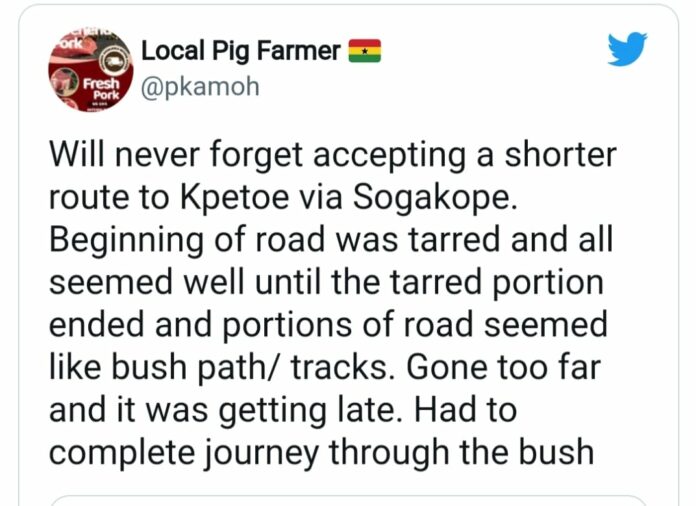Click the phrase "Gone too far"
696x506 pixels.
pyautogui.click(x=506, y=367)
